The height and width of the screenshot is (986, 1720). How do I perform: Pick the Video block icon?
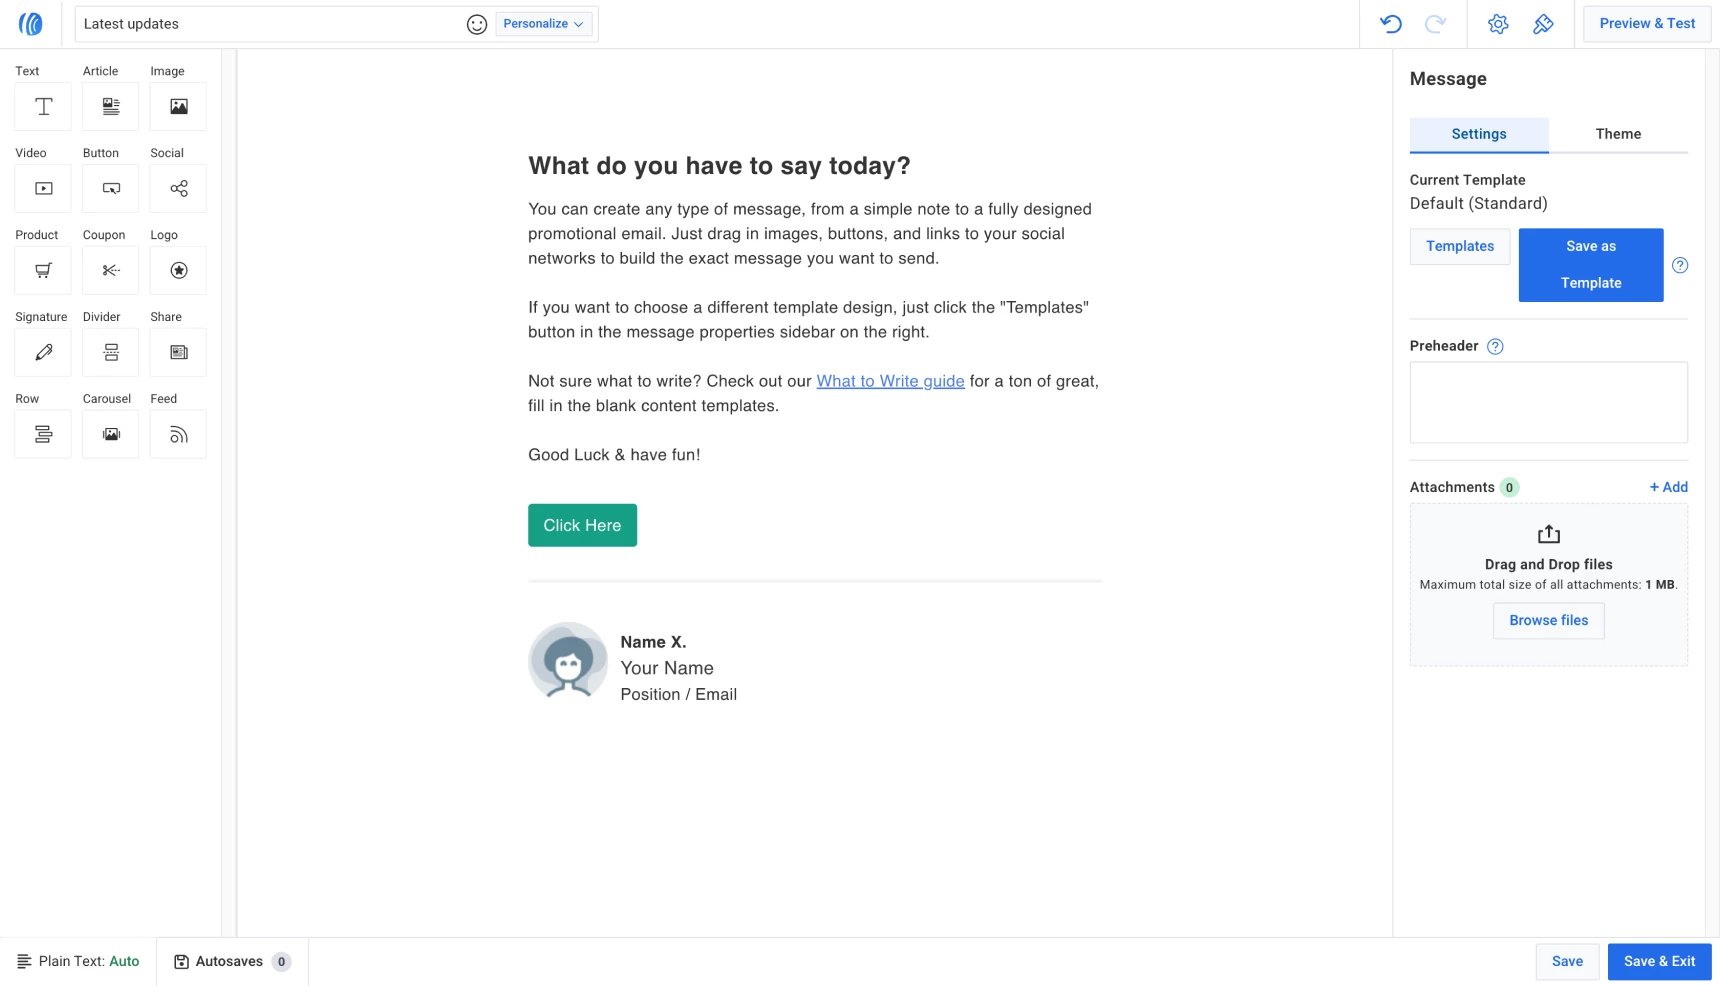tap(43, 189)
